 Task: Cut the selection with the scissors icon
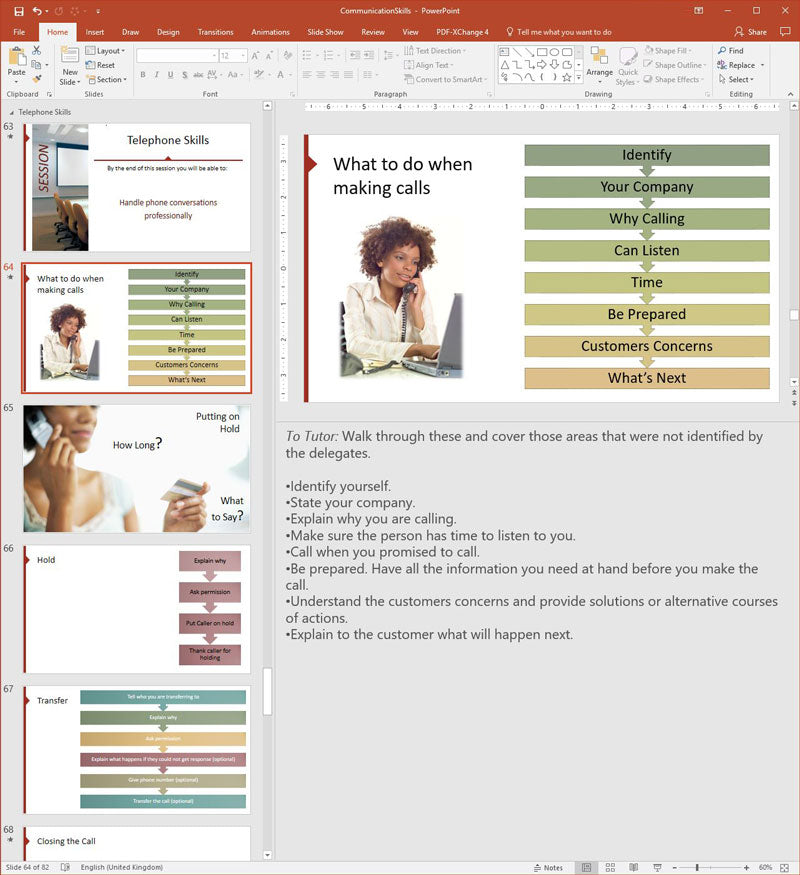click(x=37, y=51)
